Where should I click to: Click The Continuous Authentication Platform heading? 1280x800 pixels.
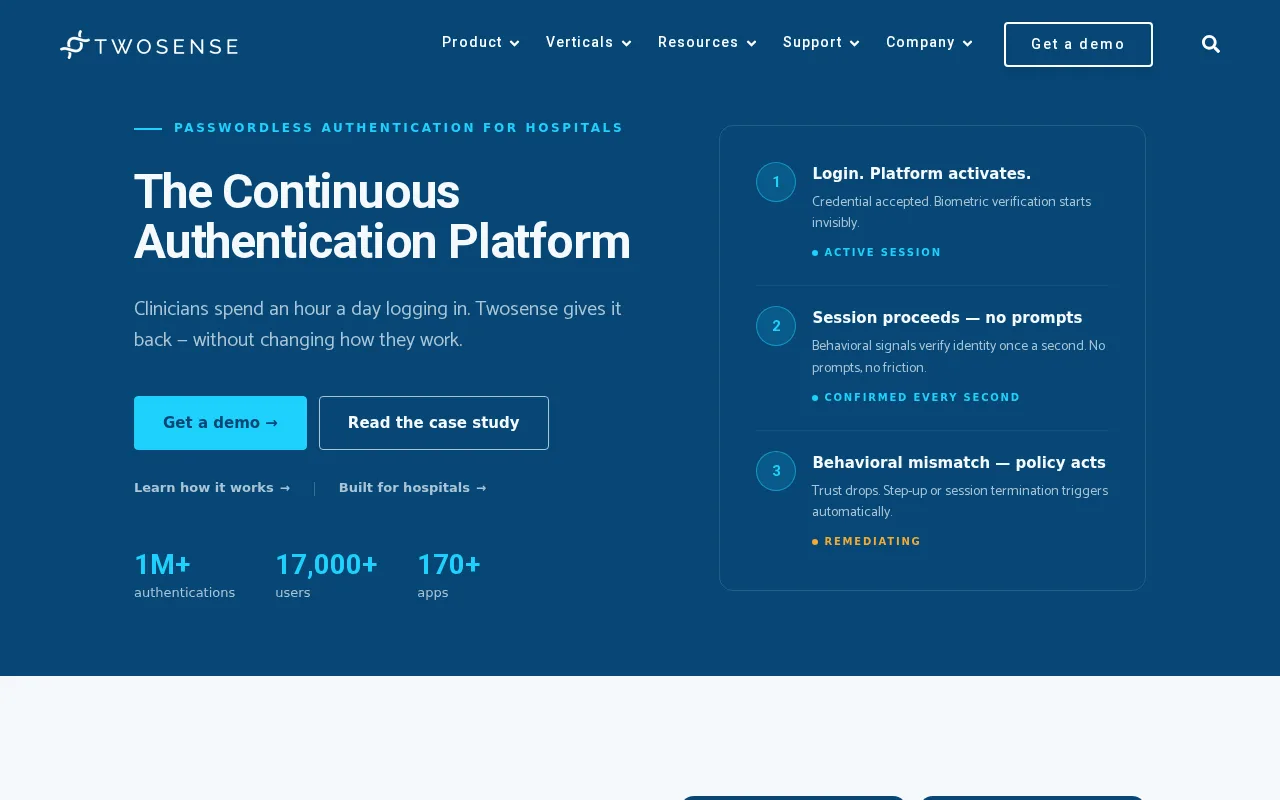click(382, 217)
